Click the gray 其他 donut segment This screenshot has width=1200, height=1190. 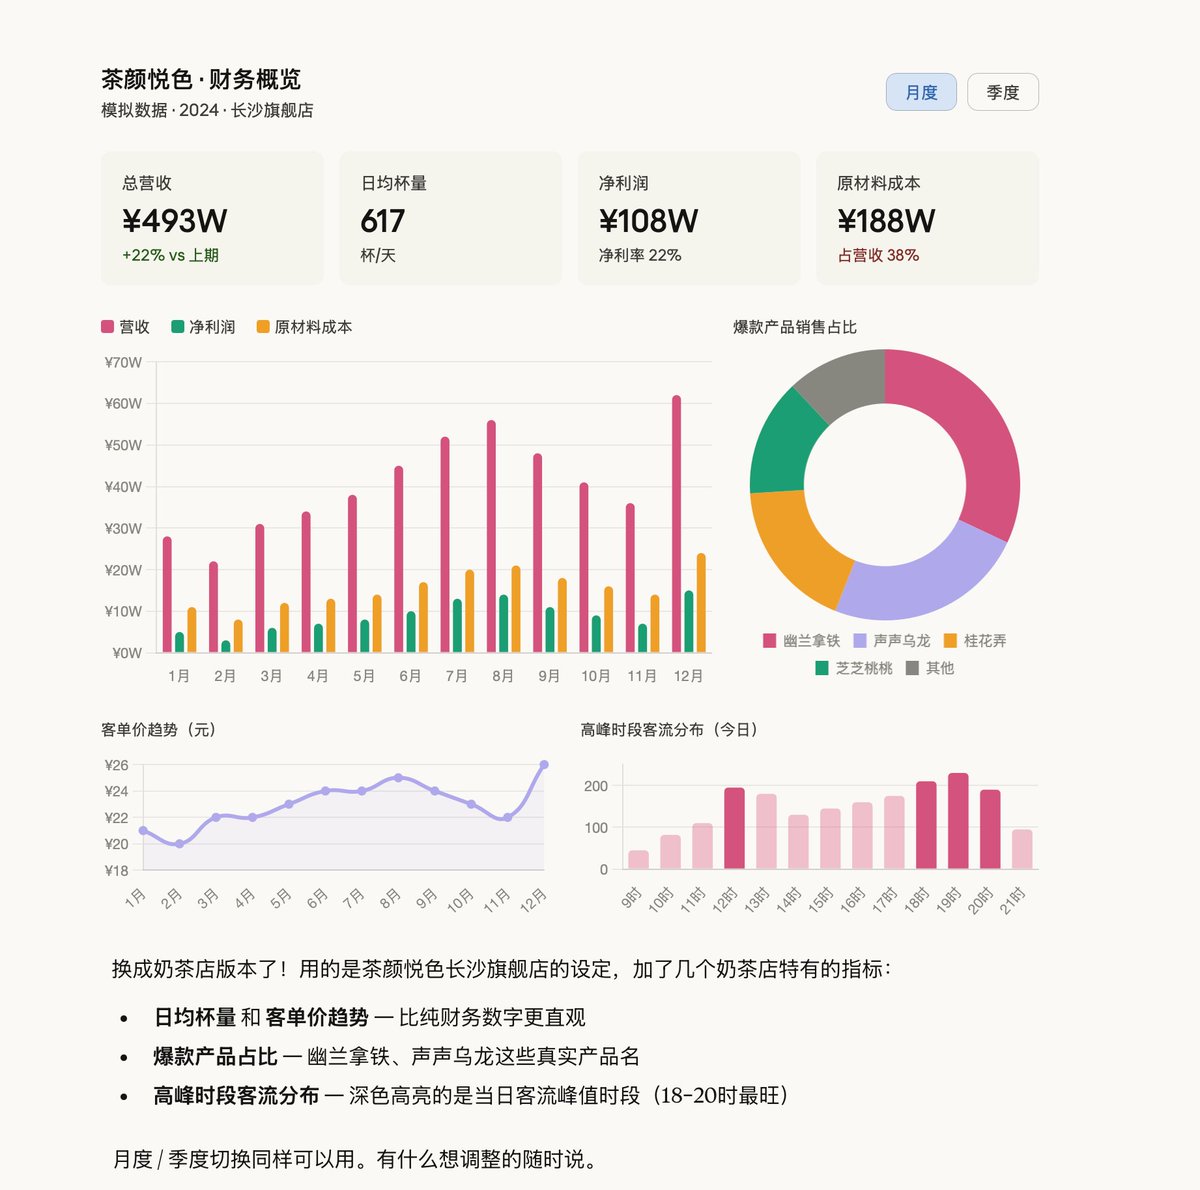pos(845,380)
